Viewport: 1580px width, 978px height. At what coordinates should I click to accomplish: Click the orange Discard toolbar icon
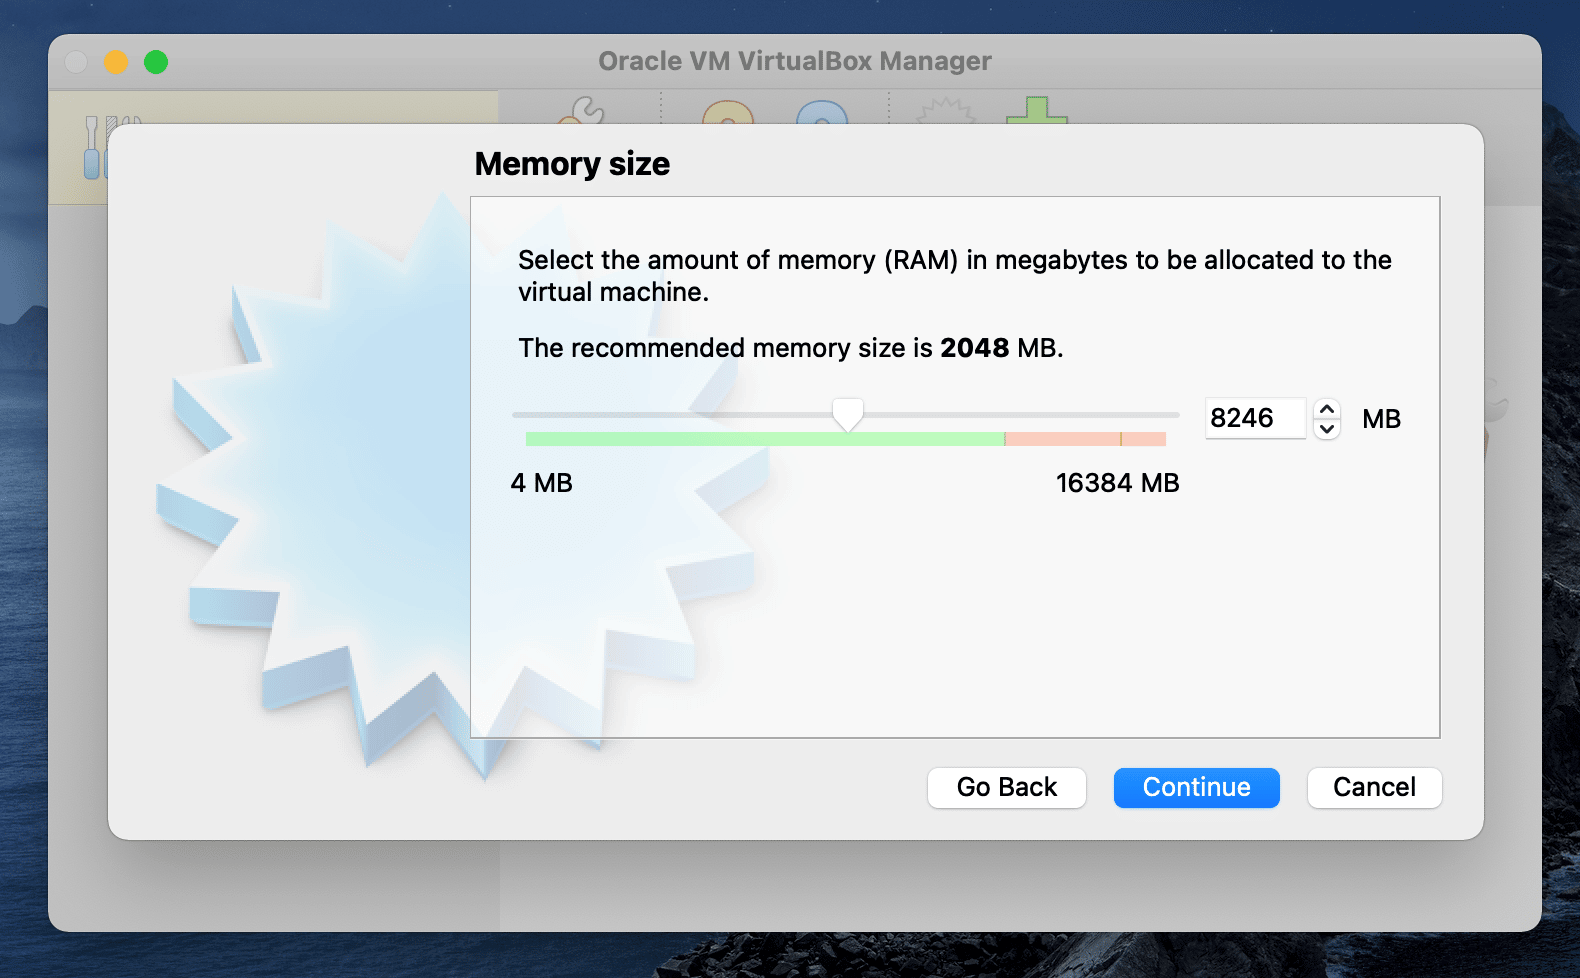[x=727, y=115]
